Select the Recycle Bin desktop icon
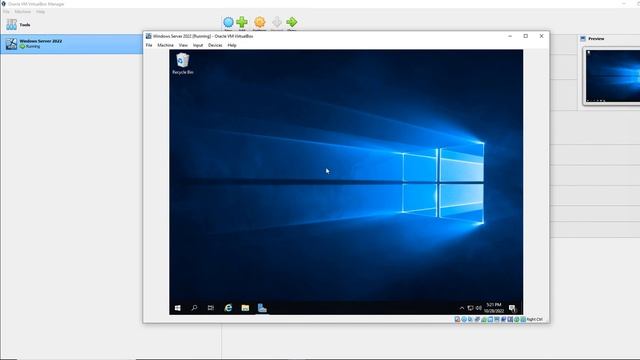The height and width of the screenshot is (360, 640). point(183,64)
